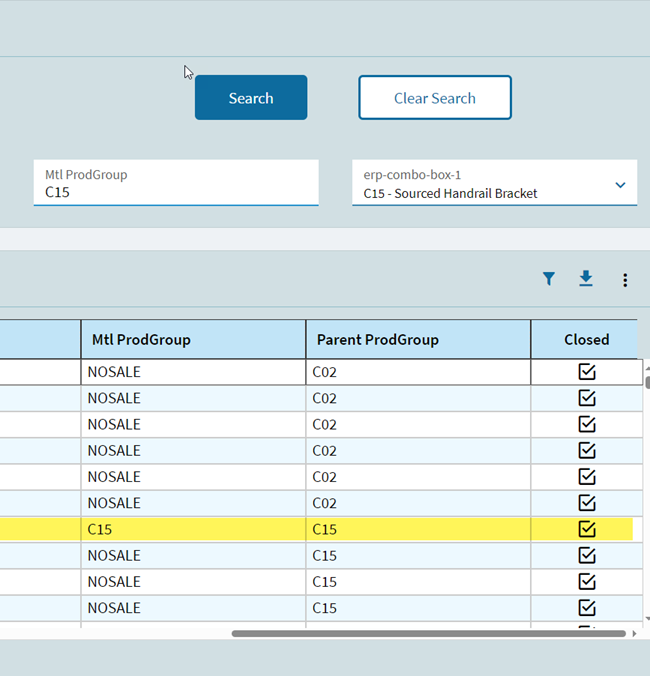Screen dimensions: 650x676
Task: Click the filter funnel icon
Action: pyautogui.click(x=549, y=279)
